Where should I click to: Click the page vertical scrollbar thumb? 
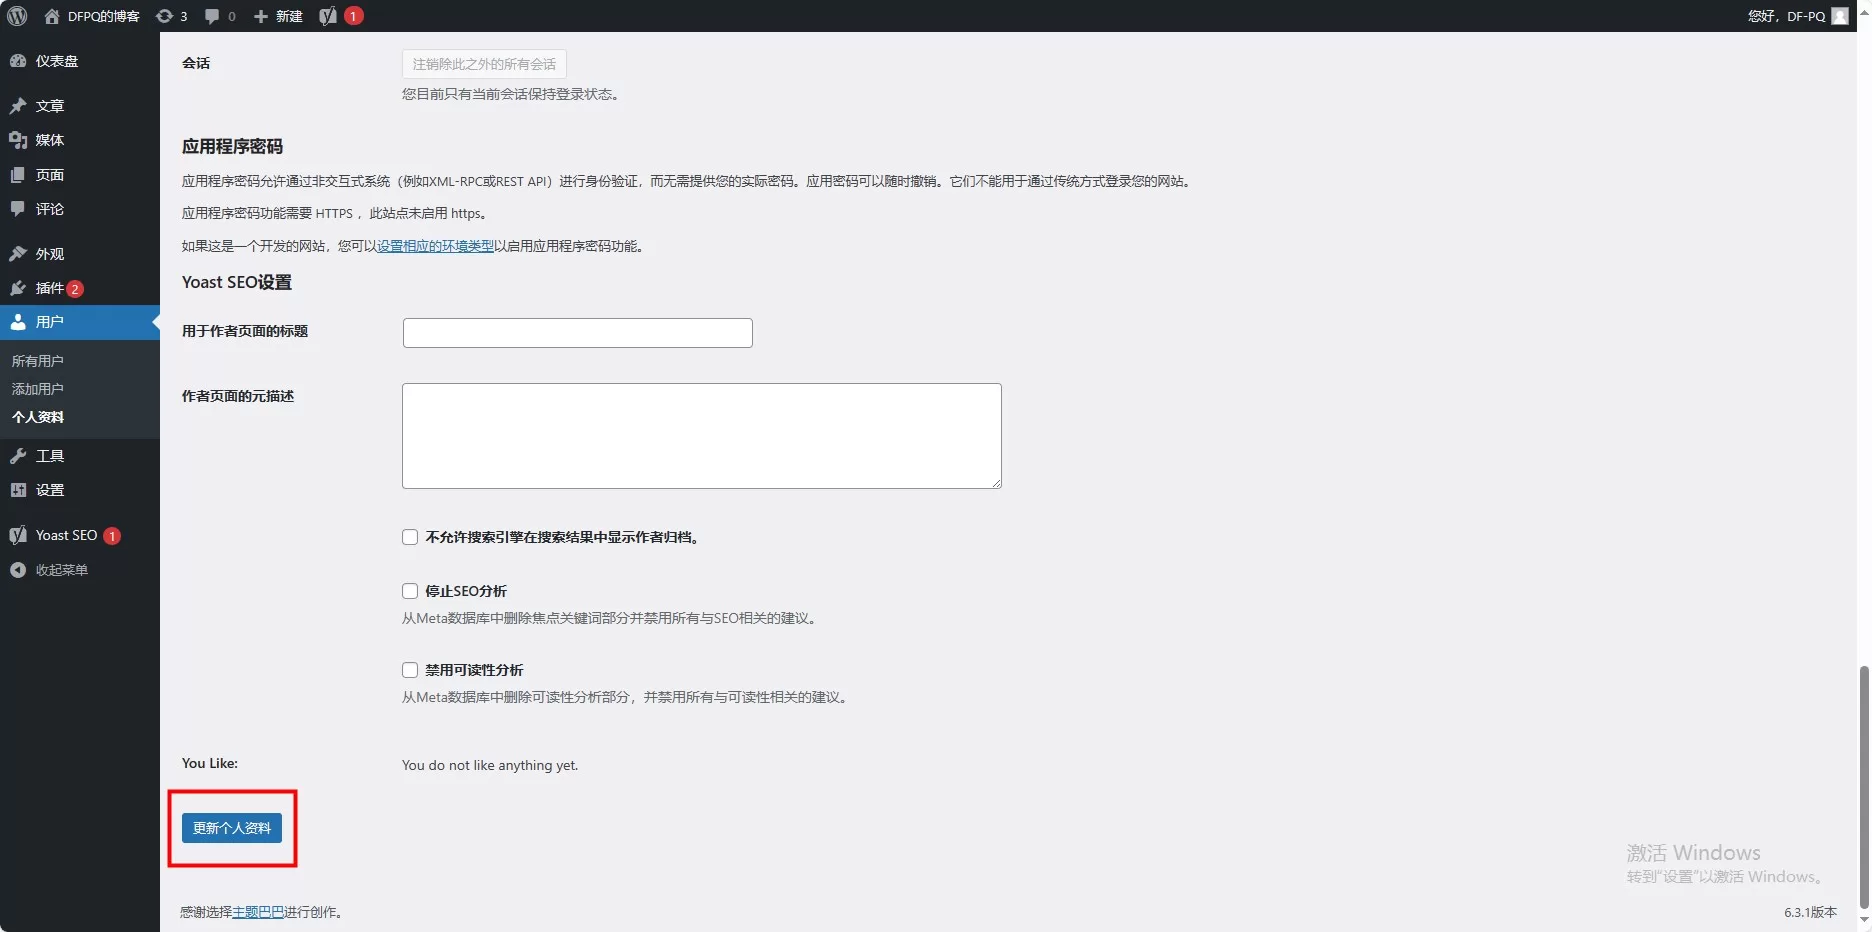click(1864, 786)
